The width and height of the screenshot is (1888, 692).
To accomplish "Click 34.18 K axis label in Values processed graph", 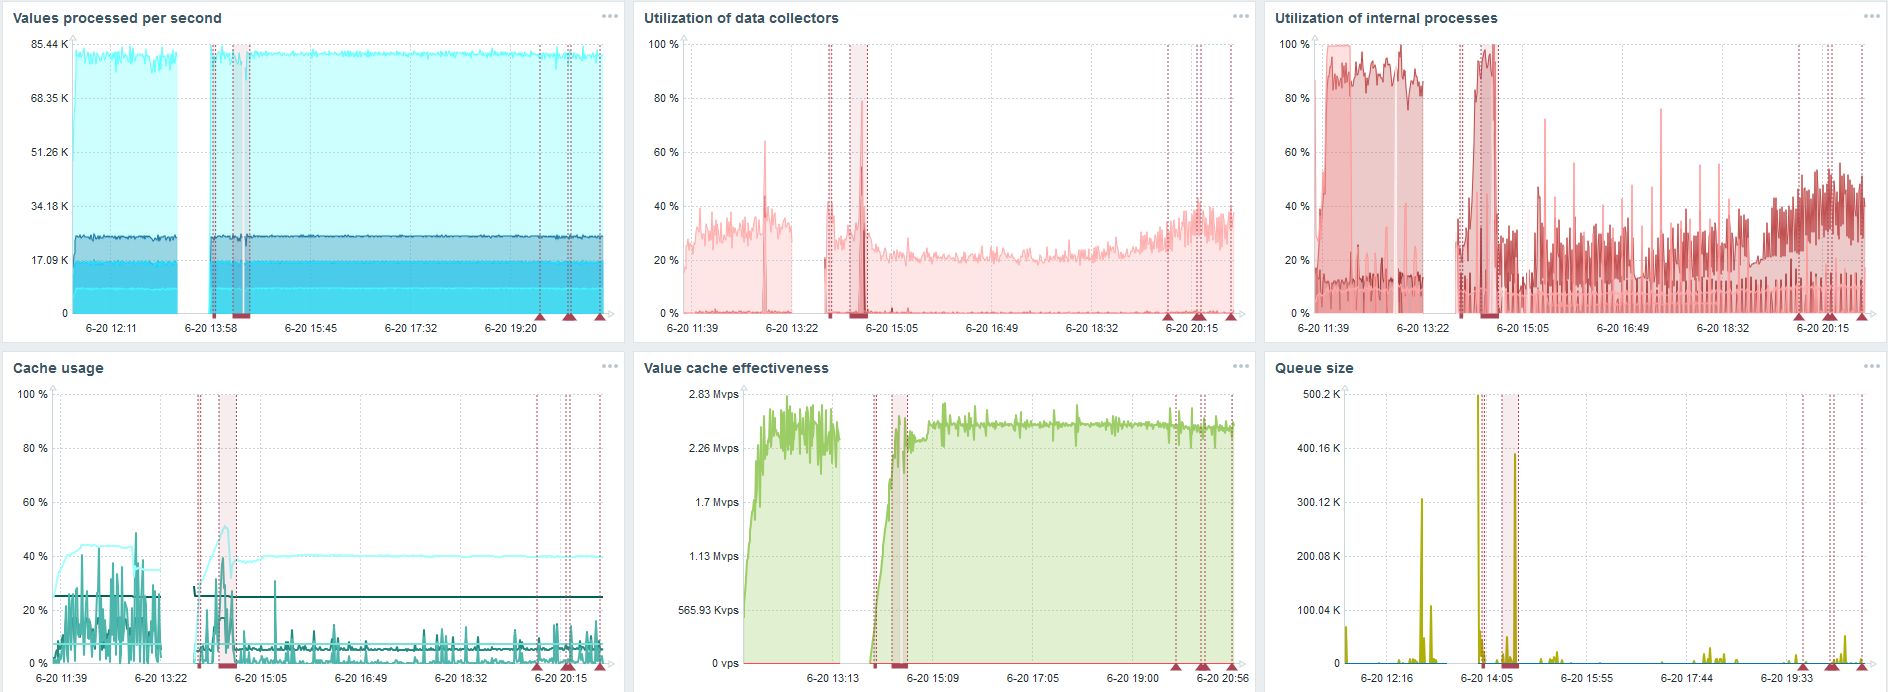I will (50, 206).
